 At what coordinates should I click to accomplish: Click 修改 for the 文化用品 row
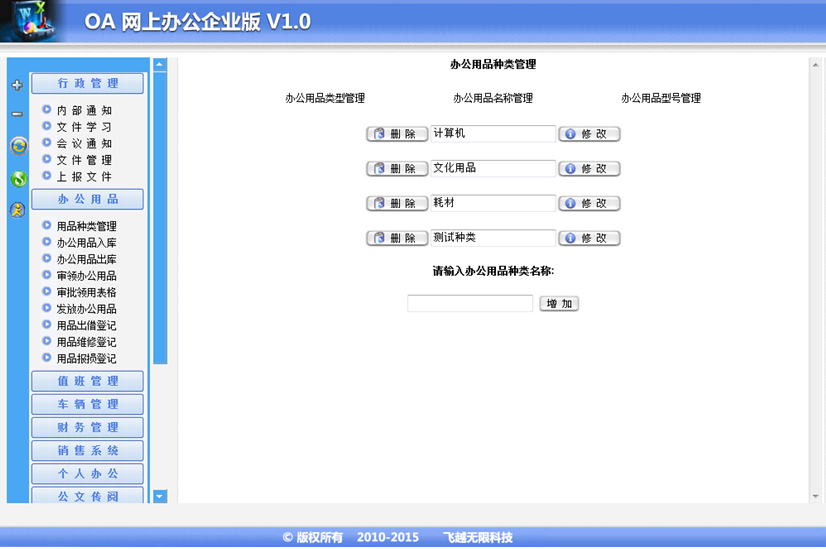(x=589, y=169)
